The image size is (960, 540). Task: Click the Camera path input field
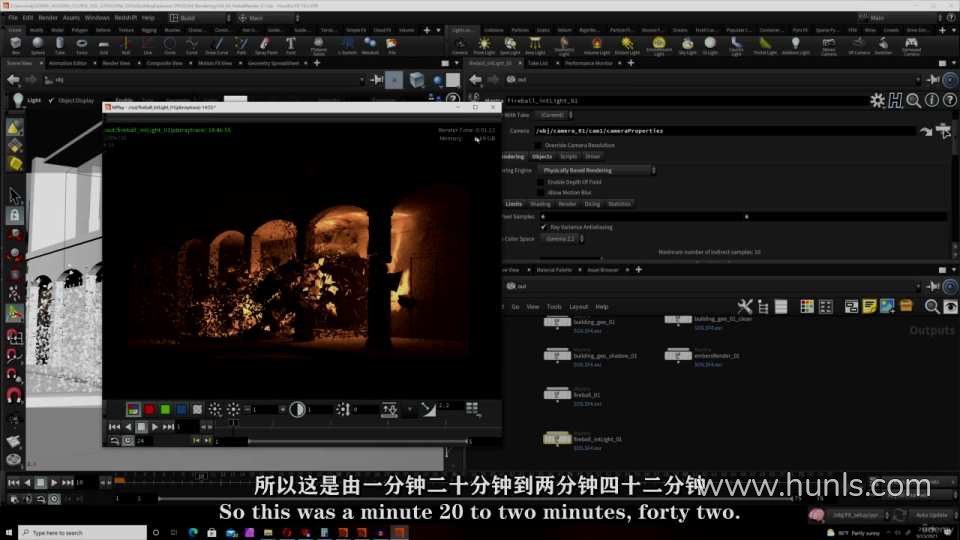[x=725, y=130]
